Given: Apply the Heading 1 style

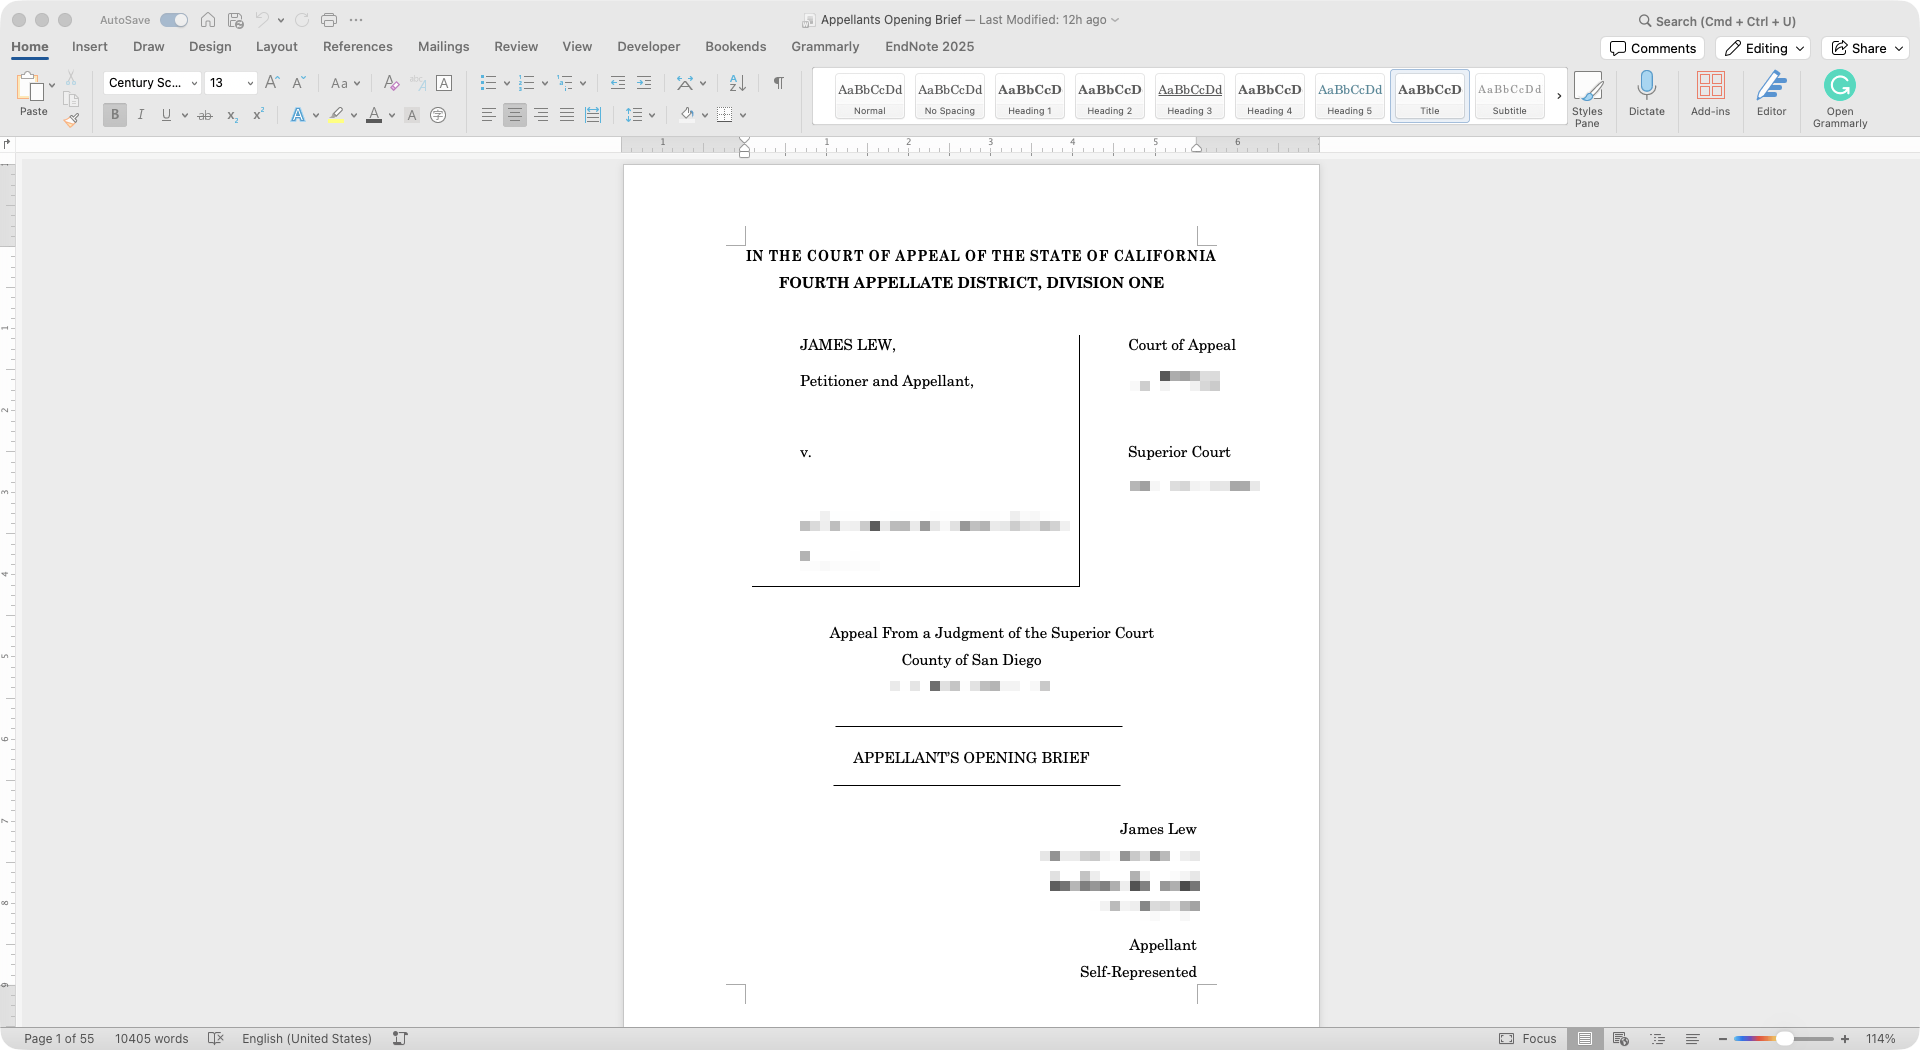Looking at the screenshot, I should click(x=1029, y=96).
